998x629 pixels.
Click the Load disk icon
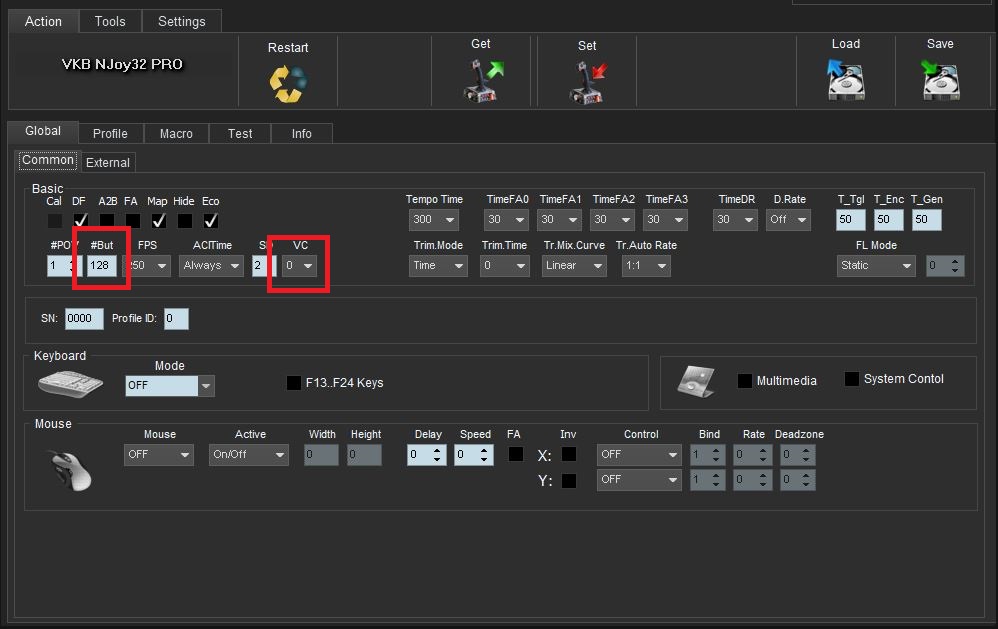tap(845, 80)
